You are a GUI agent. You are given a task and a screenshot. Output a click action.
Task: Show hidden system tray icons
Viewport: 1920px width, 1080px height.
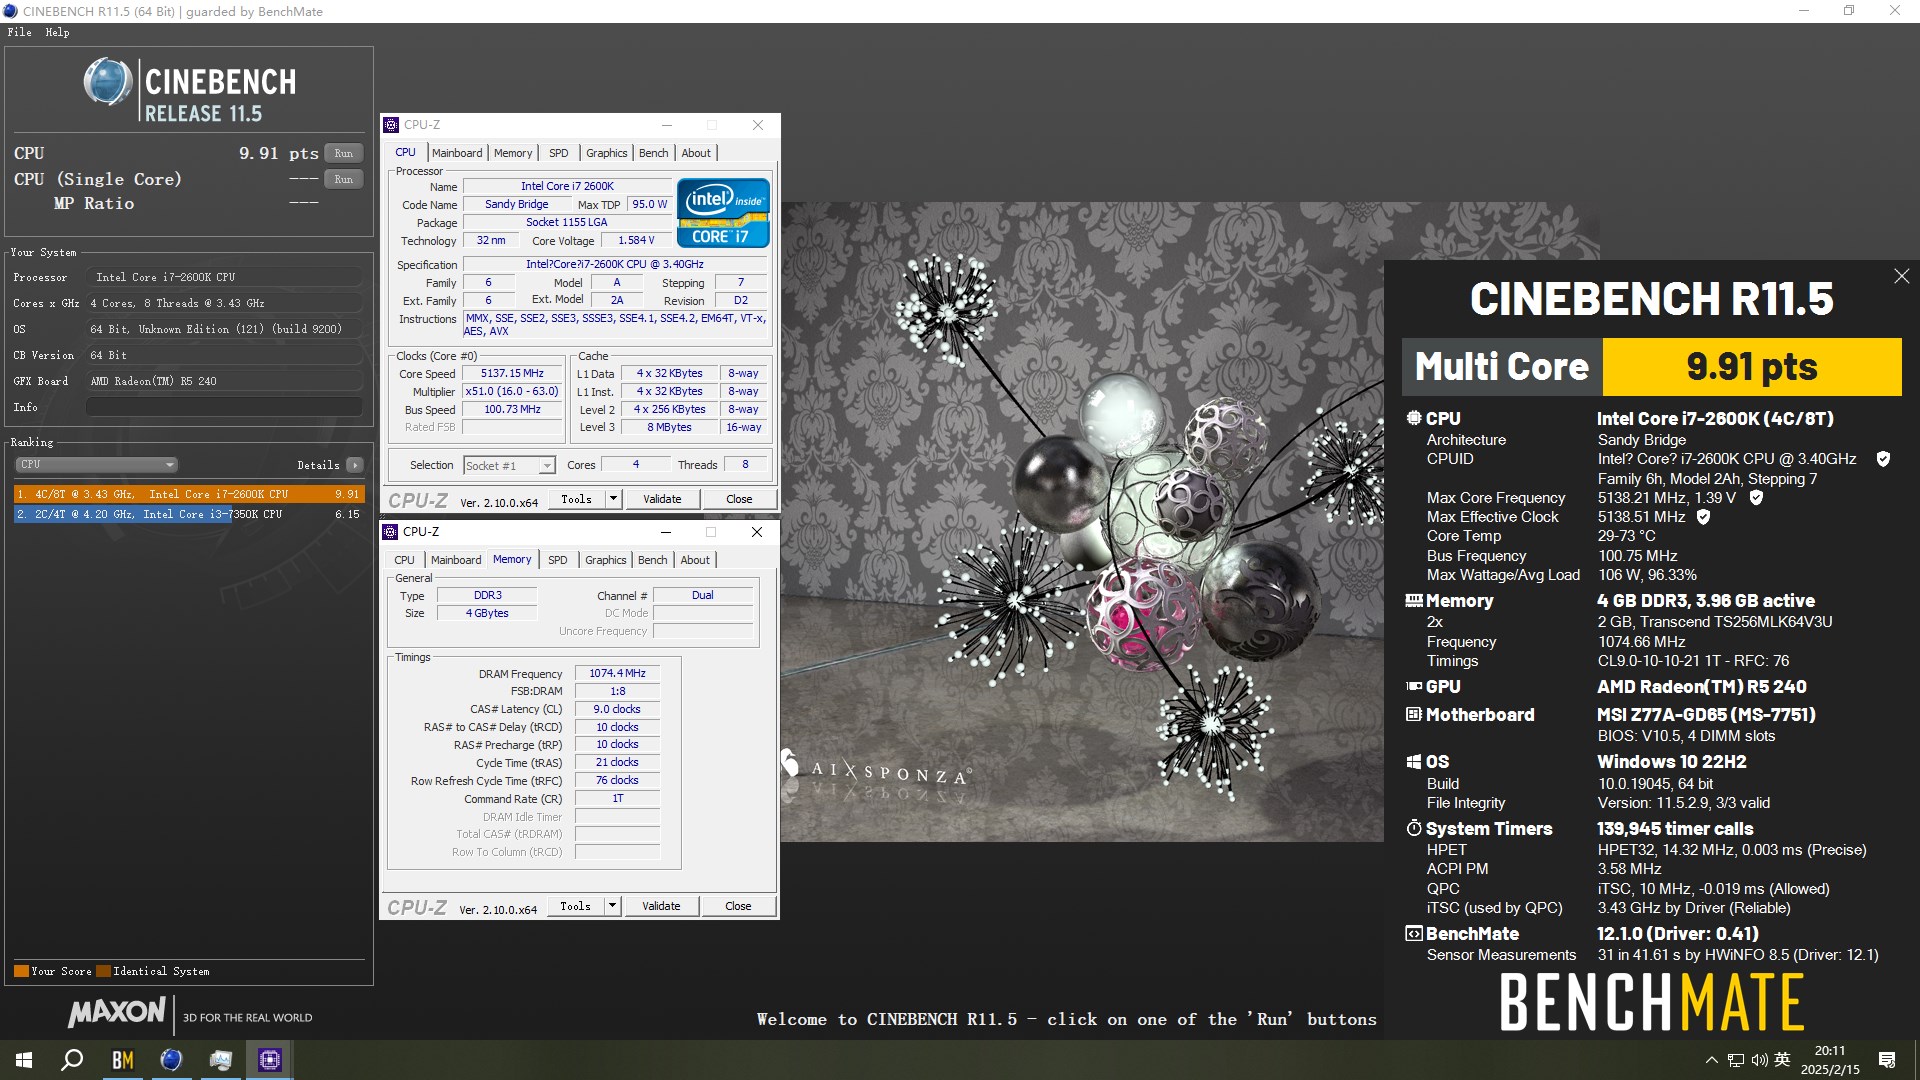click(x=1712, y=1060)
